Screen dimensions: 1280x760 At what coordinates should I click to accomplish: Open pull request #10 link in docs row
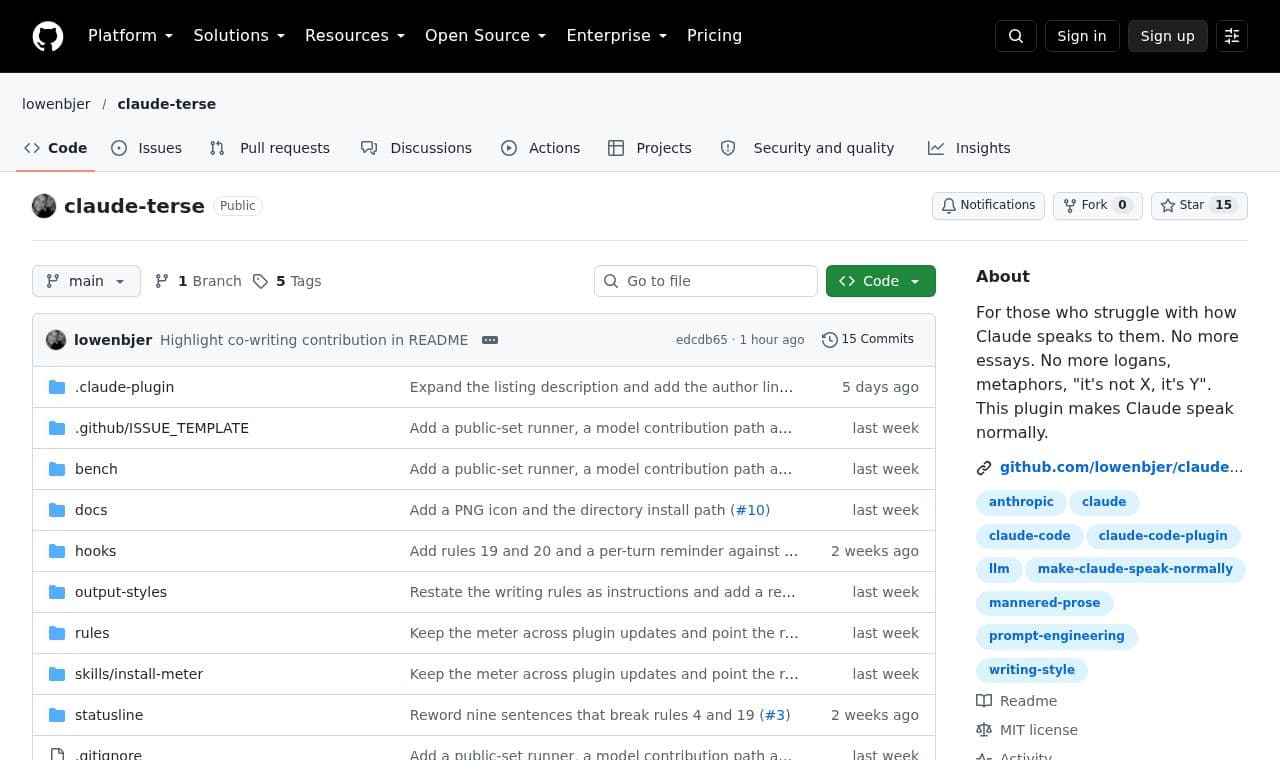750,510
